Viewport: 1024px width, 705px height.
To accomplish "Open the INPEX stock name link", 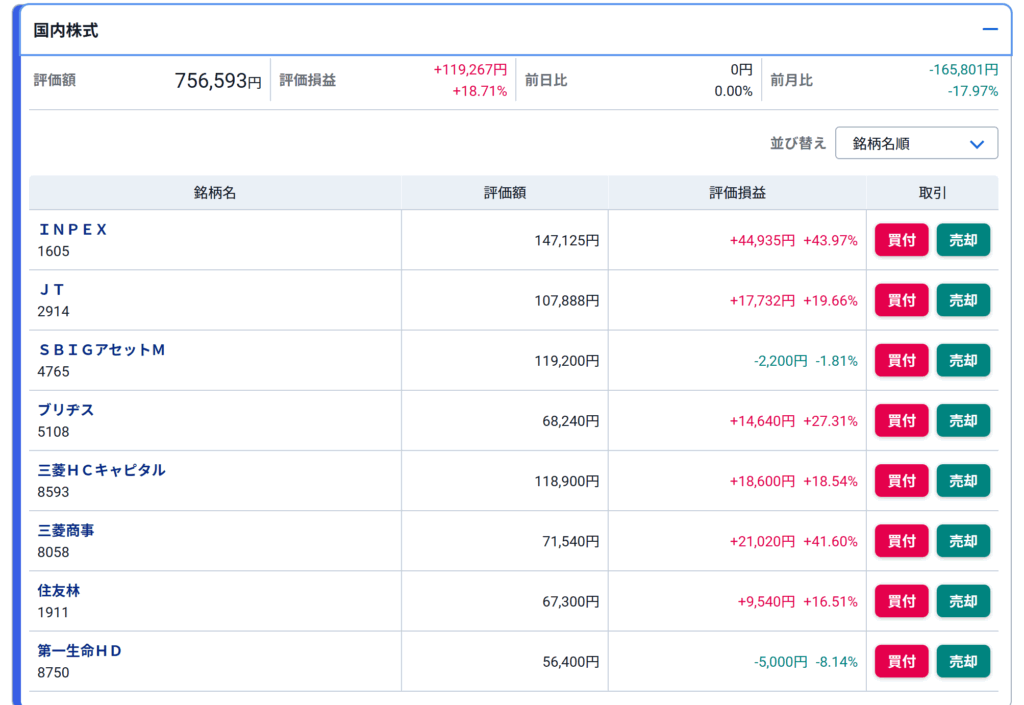I will 73,229.
